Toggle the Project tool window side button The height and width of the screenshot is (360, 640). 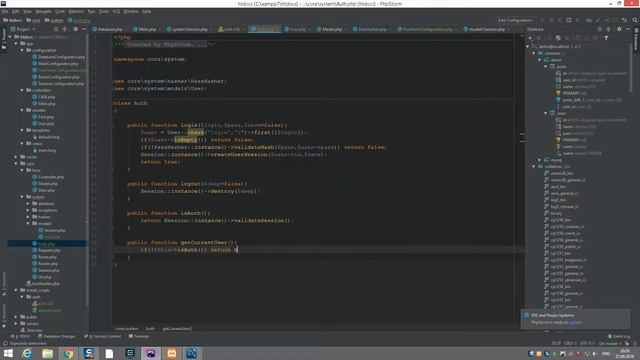(4, 39)
